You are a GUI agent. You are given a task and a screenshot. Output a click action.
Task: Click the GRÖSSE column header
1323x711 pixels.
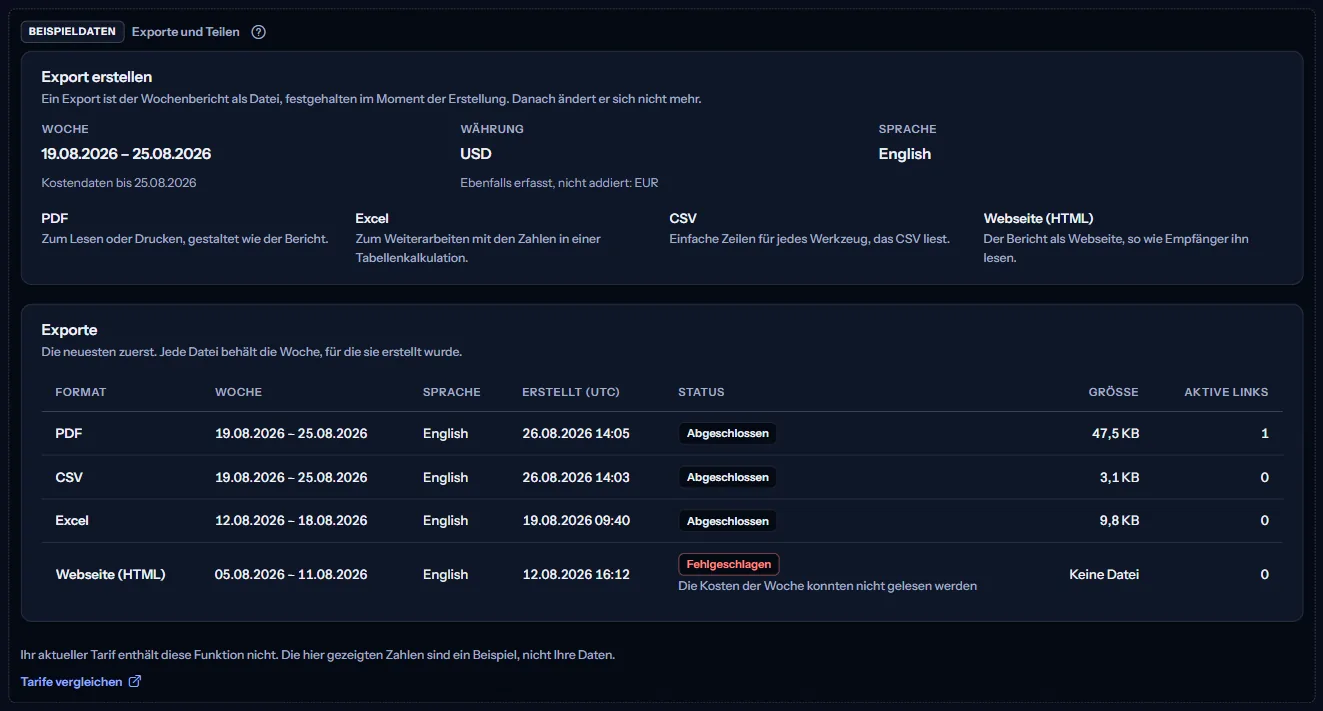[x=1114, y=392]
